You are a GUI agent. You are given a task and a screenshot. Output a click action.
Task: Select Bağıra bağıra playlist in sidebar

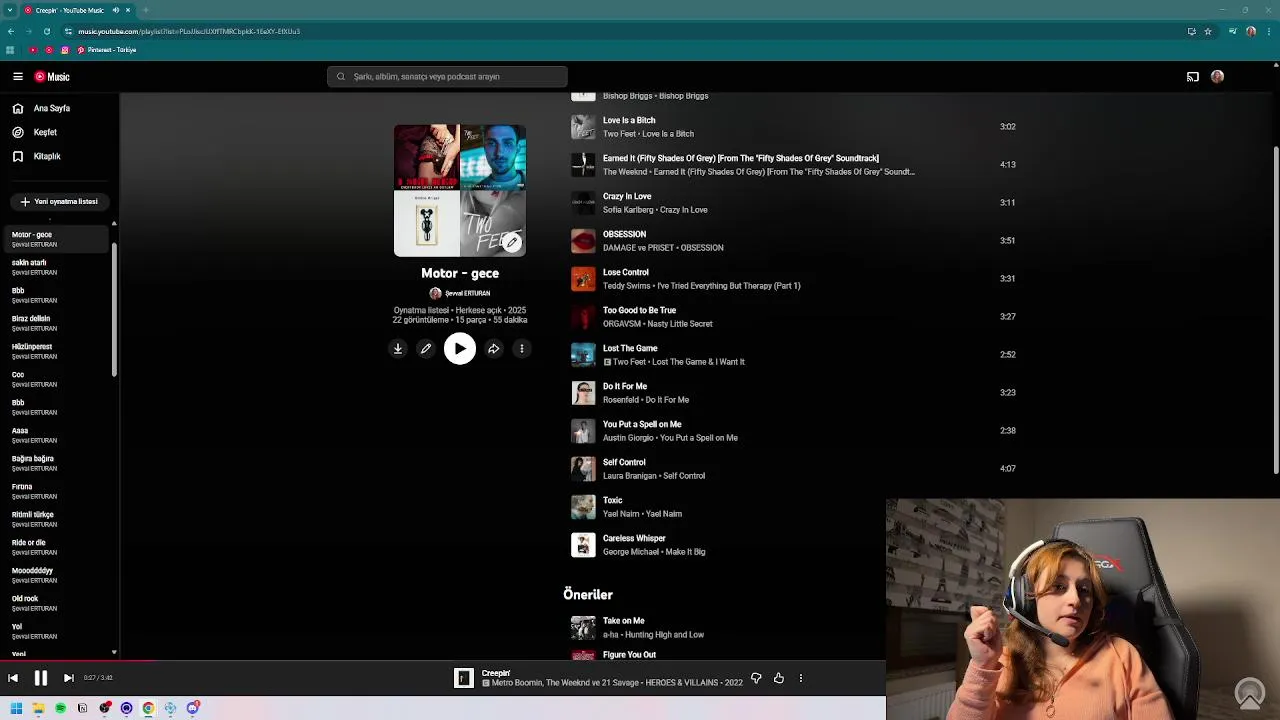tap(58, 463)
